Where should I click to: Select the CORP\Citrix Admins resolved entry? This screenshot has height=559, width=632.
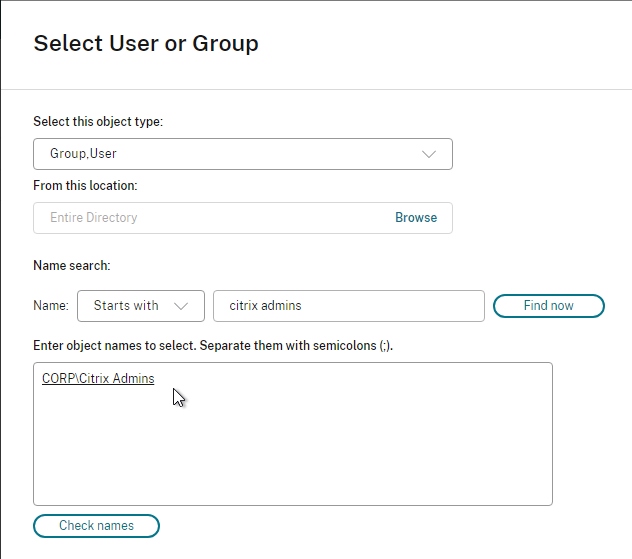pos(98,378)
